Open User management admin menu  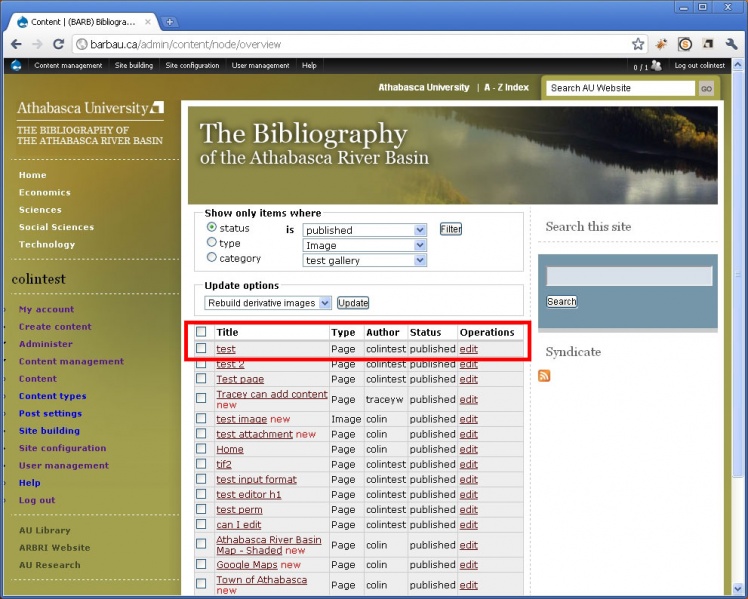click(260, 65)
